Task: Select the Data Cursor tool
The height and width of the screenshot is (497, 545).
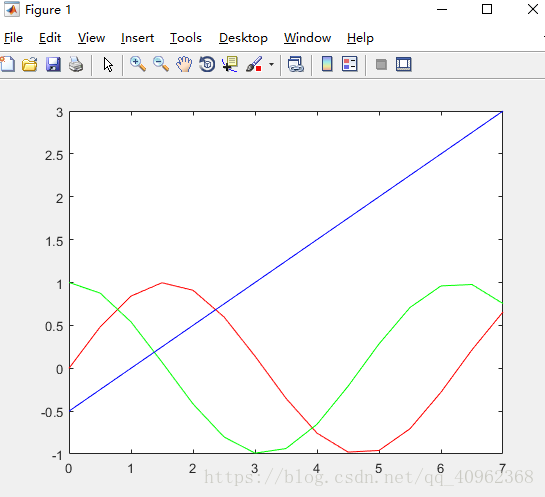Action: pos(230,64)
